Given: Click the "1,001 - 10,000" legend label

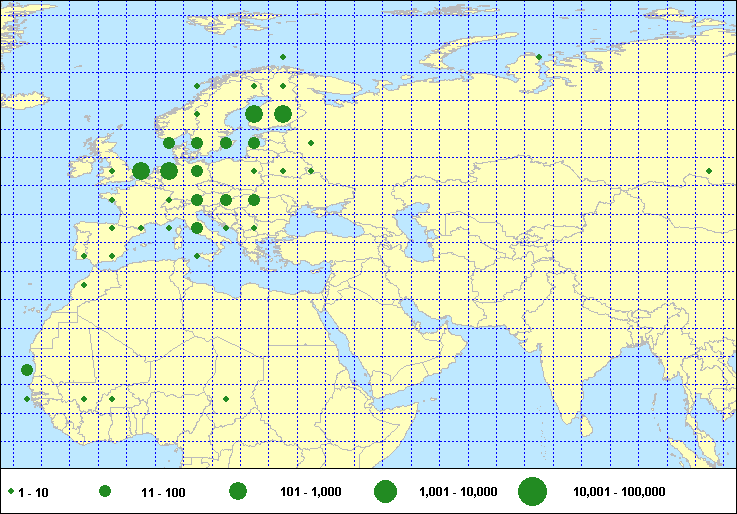Looking at the screenshot, I should point(455,491).
